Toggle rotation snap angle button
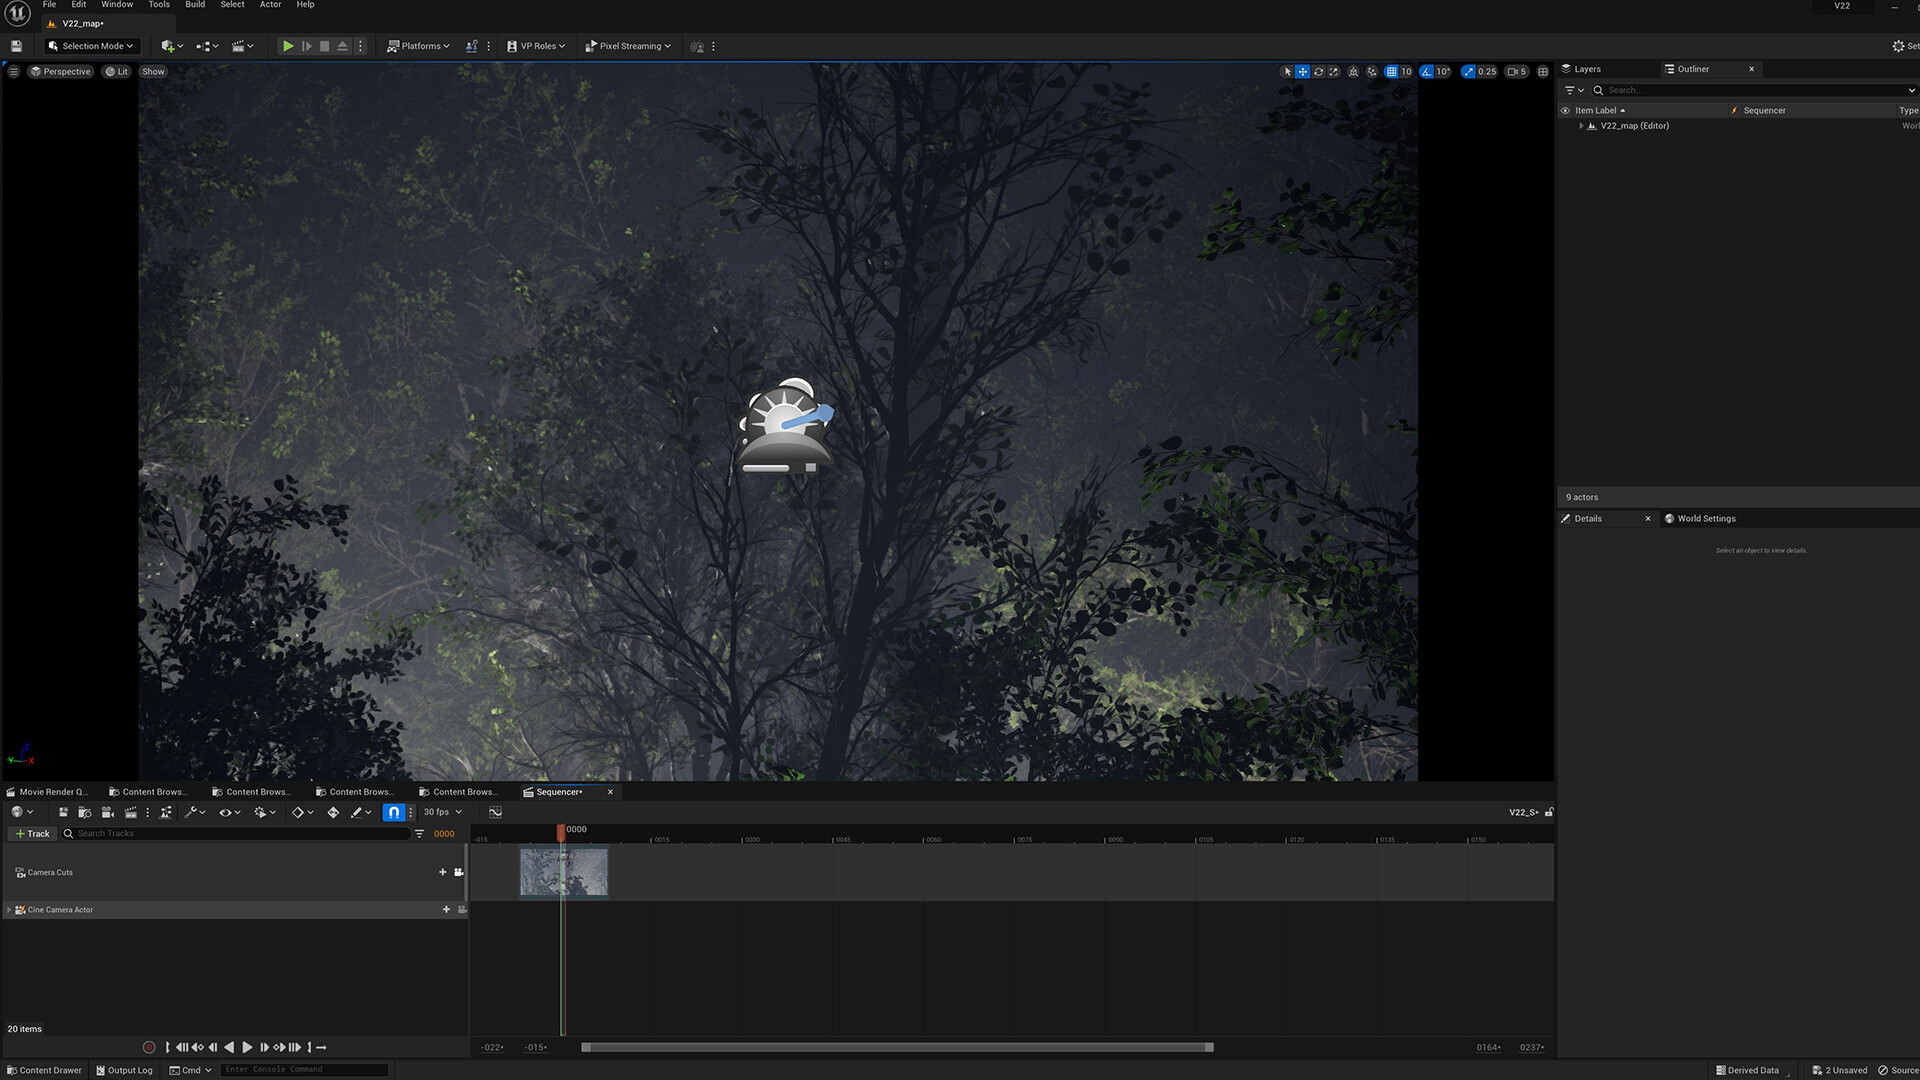This screenshot has height=1080, width=1920. click(x=1426, y=72)
